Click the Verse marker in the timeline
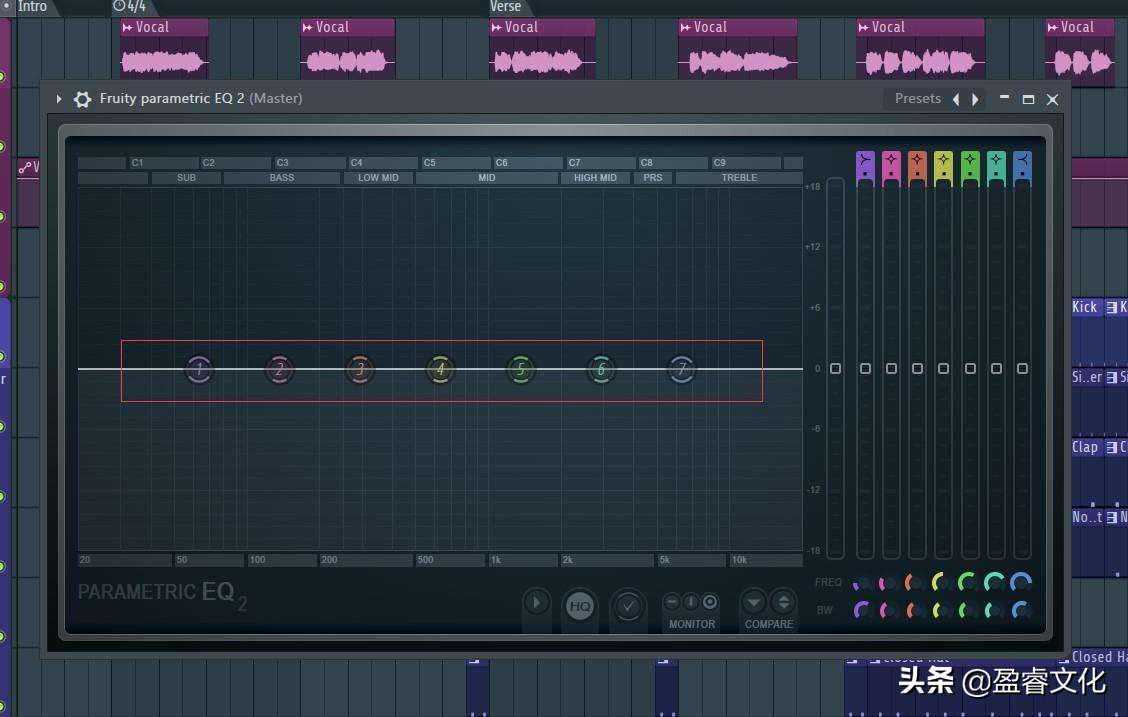This screenshot has width=1128, height=717. click(506, 7)
